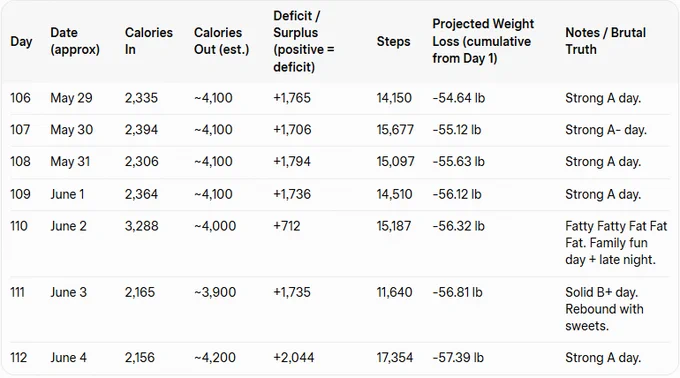
Task: Click the 17,354 steps cell
Action: coord(395,357)
